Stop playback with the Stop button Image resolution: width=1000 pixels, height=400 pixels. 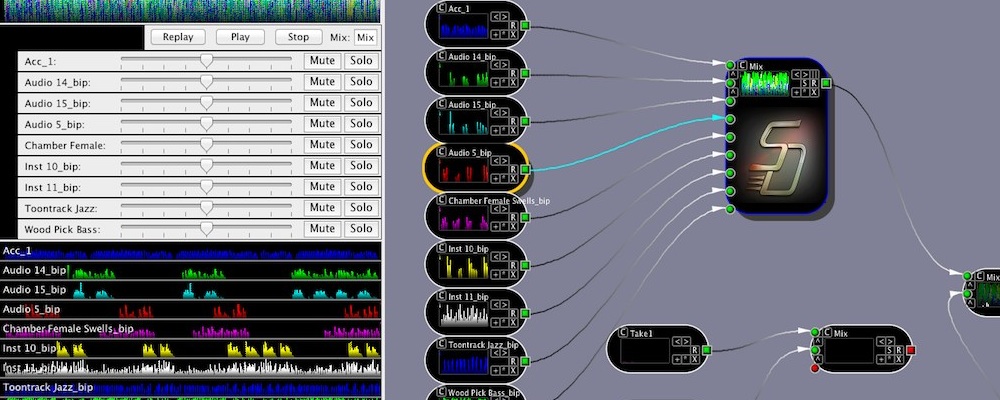point(298,37)
